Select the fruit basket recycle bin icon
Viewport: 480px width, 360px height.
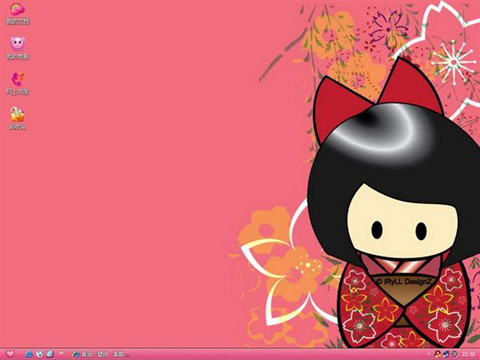pos(17,114)
